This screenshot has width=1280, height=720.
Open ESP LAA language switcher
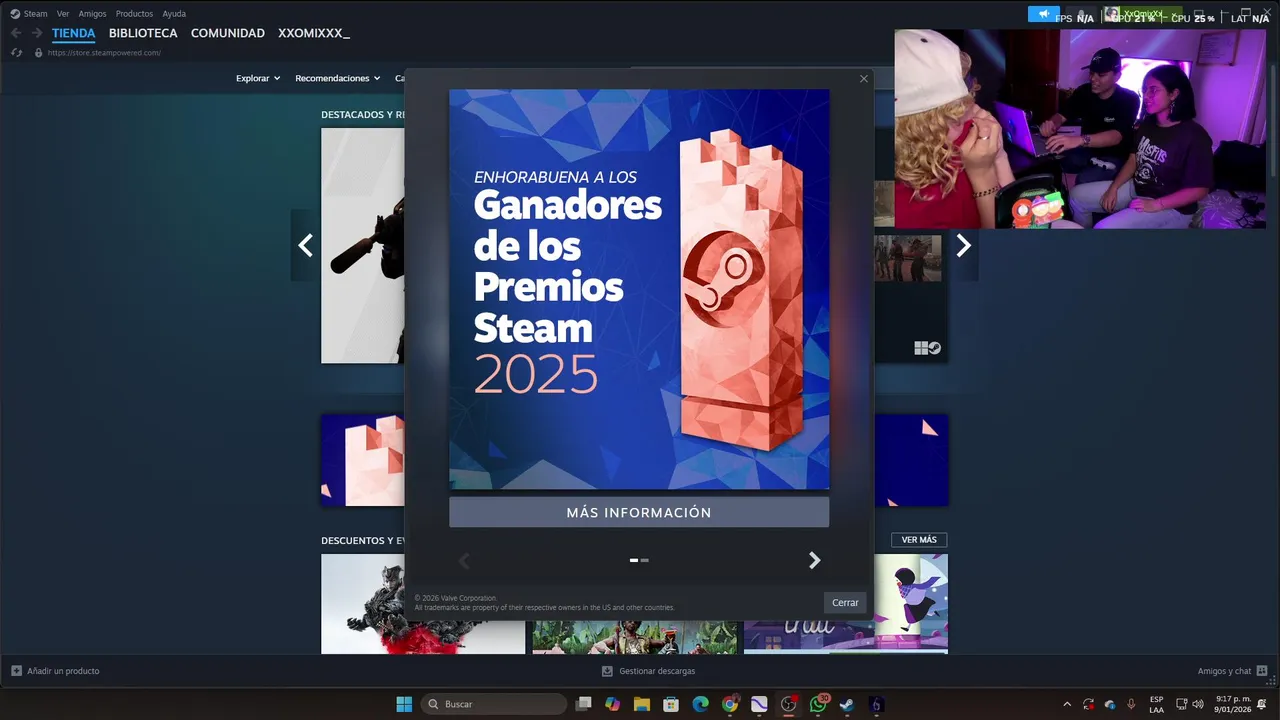[x=1156, y=704]
